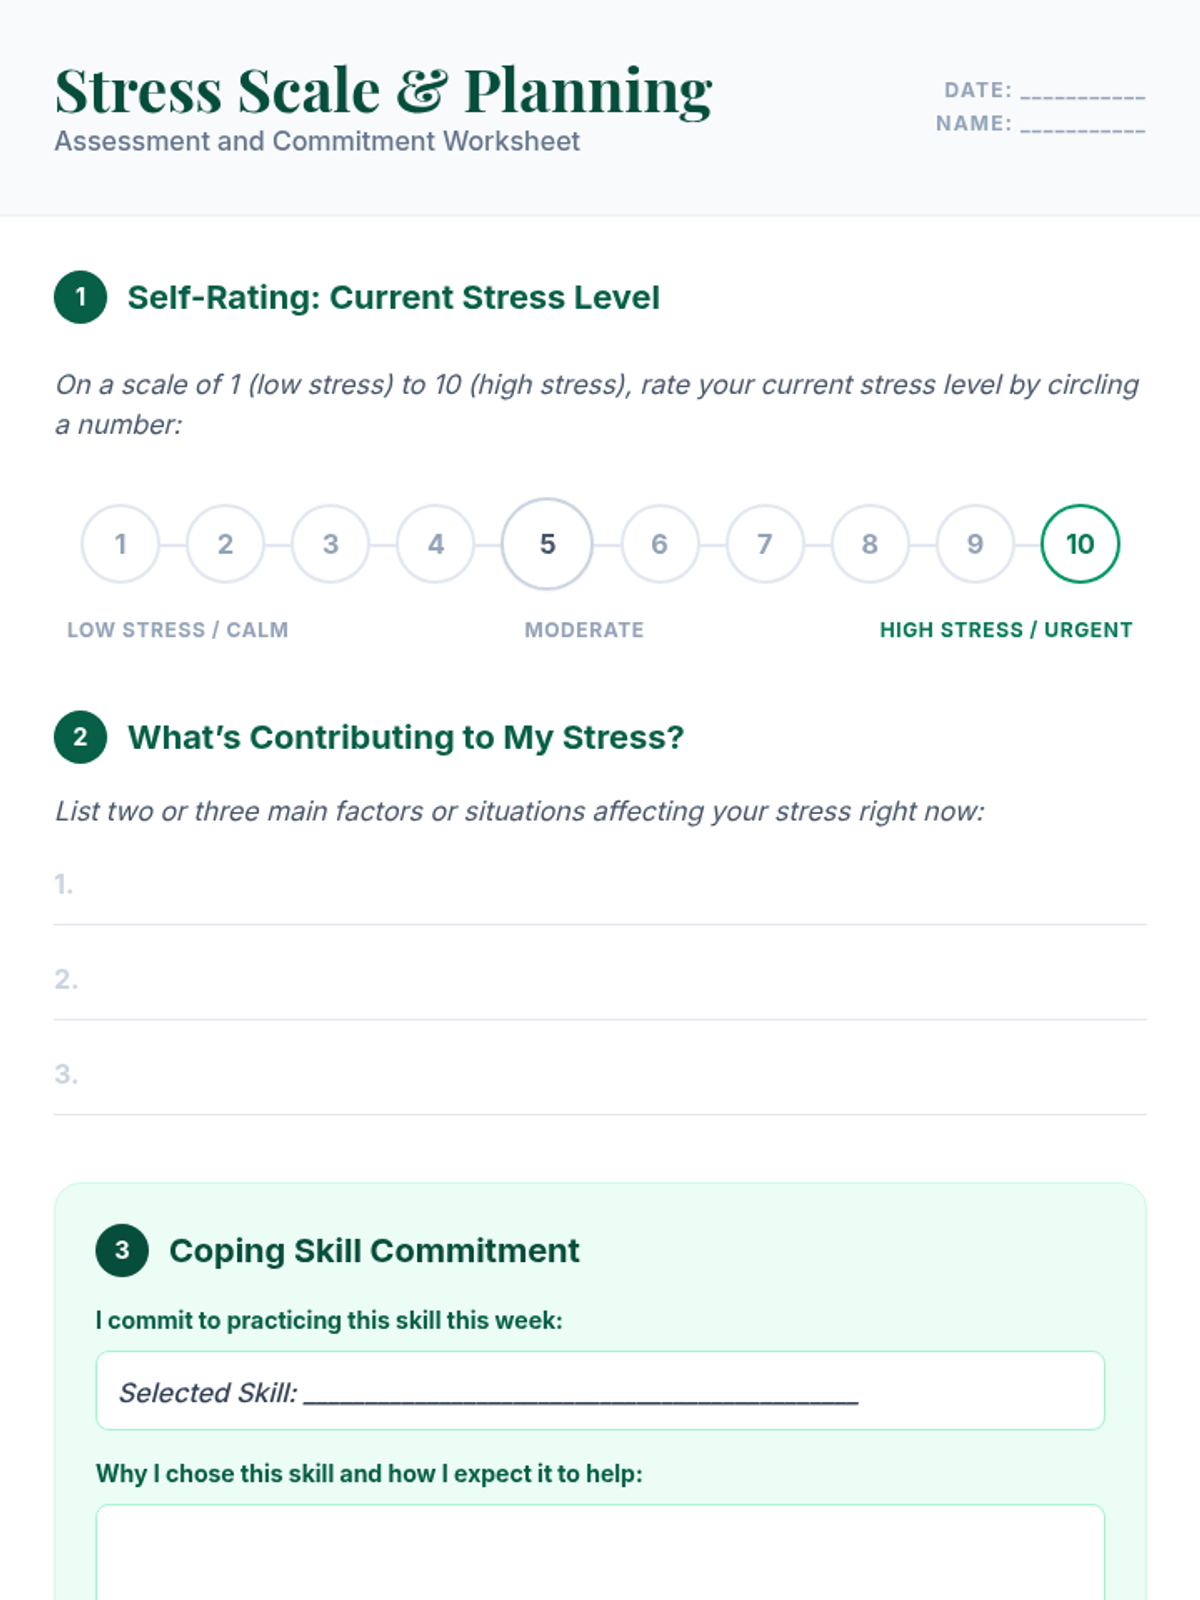Choose stress rating 8
The width and height of the screenshot is (1200, 1600).
pos(870,544)
